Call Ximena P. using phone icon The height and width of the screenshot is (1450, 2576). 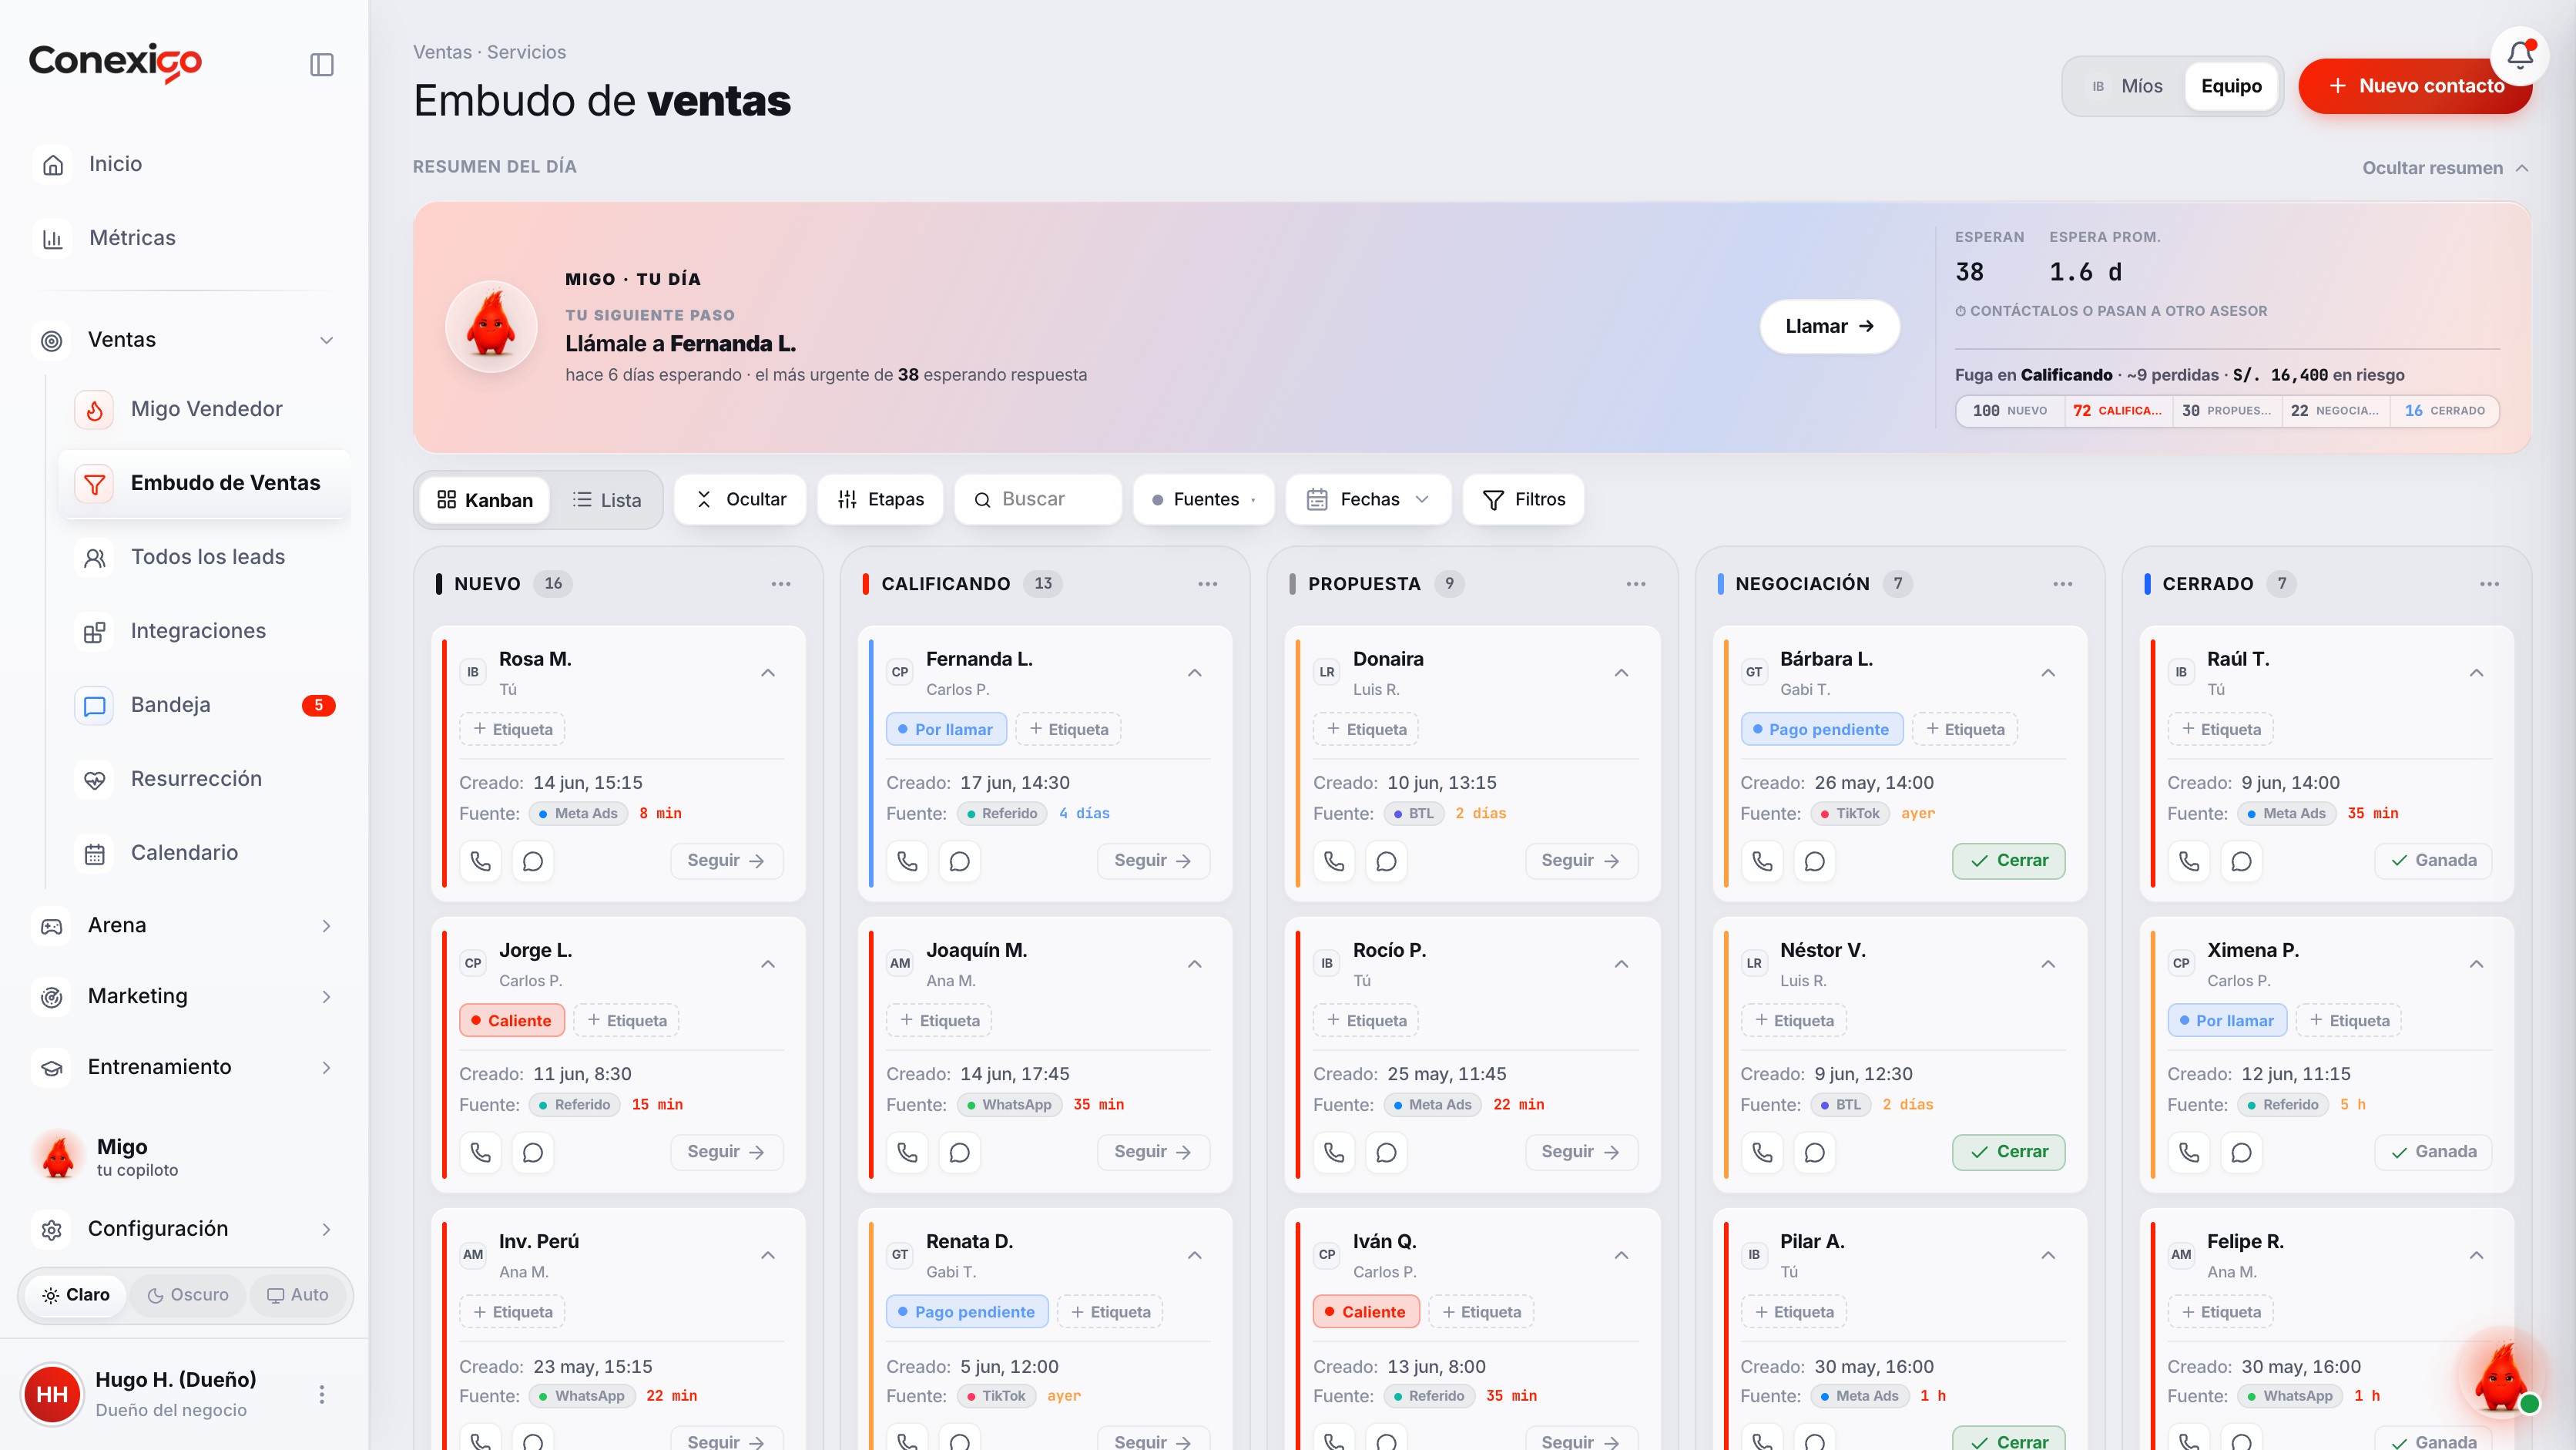pos(2189,1152)
